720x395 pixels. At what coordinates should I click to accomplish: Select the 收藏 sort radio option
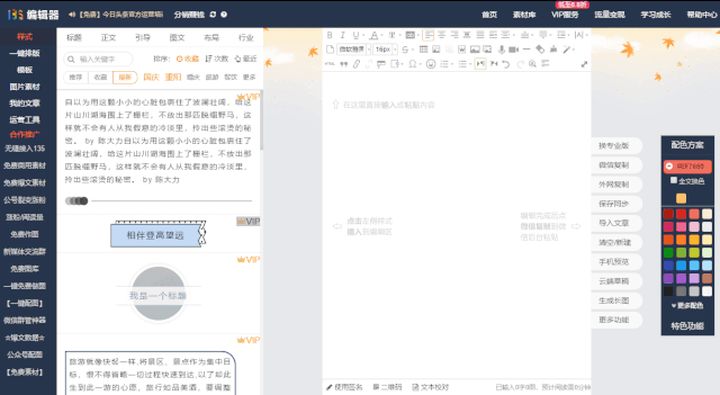click(187, 59)
